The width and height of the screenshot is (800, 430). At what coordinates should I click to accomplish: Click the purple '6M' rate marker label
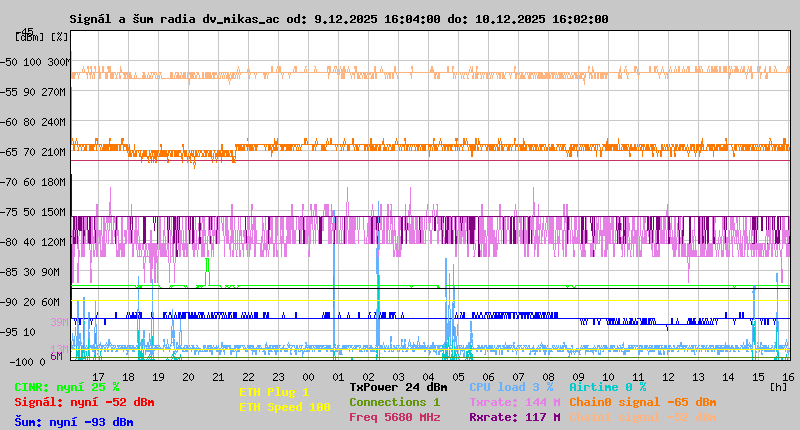click(x=56, y=356)
